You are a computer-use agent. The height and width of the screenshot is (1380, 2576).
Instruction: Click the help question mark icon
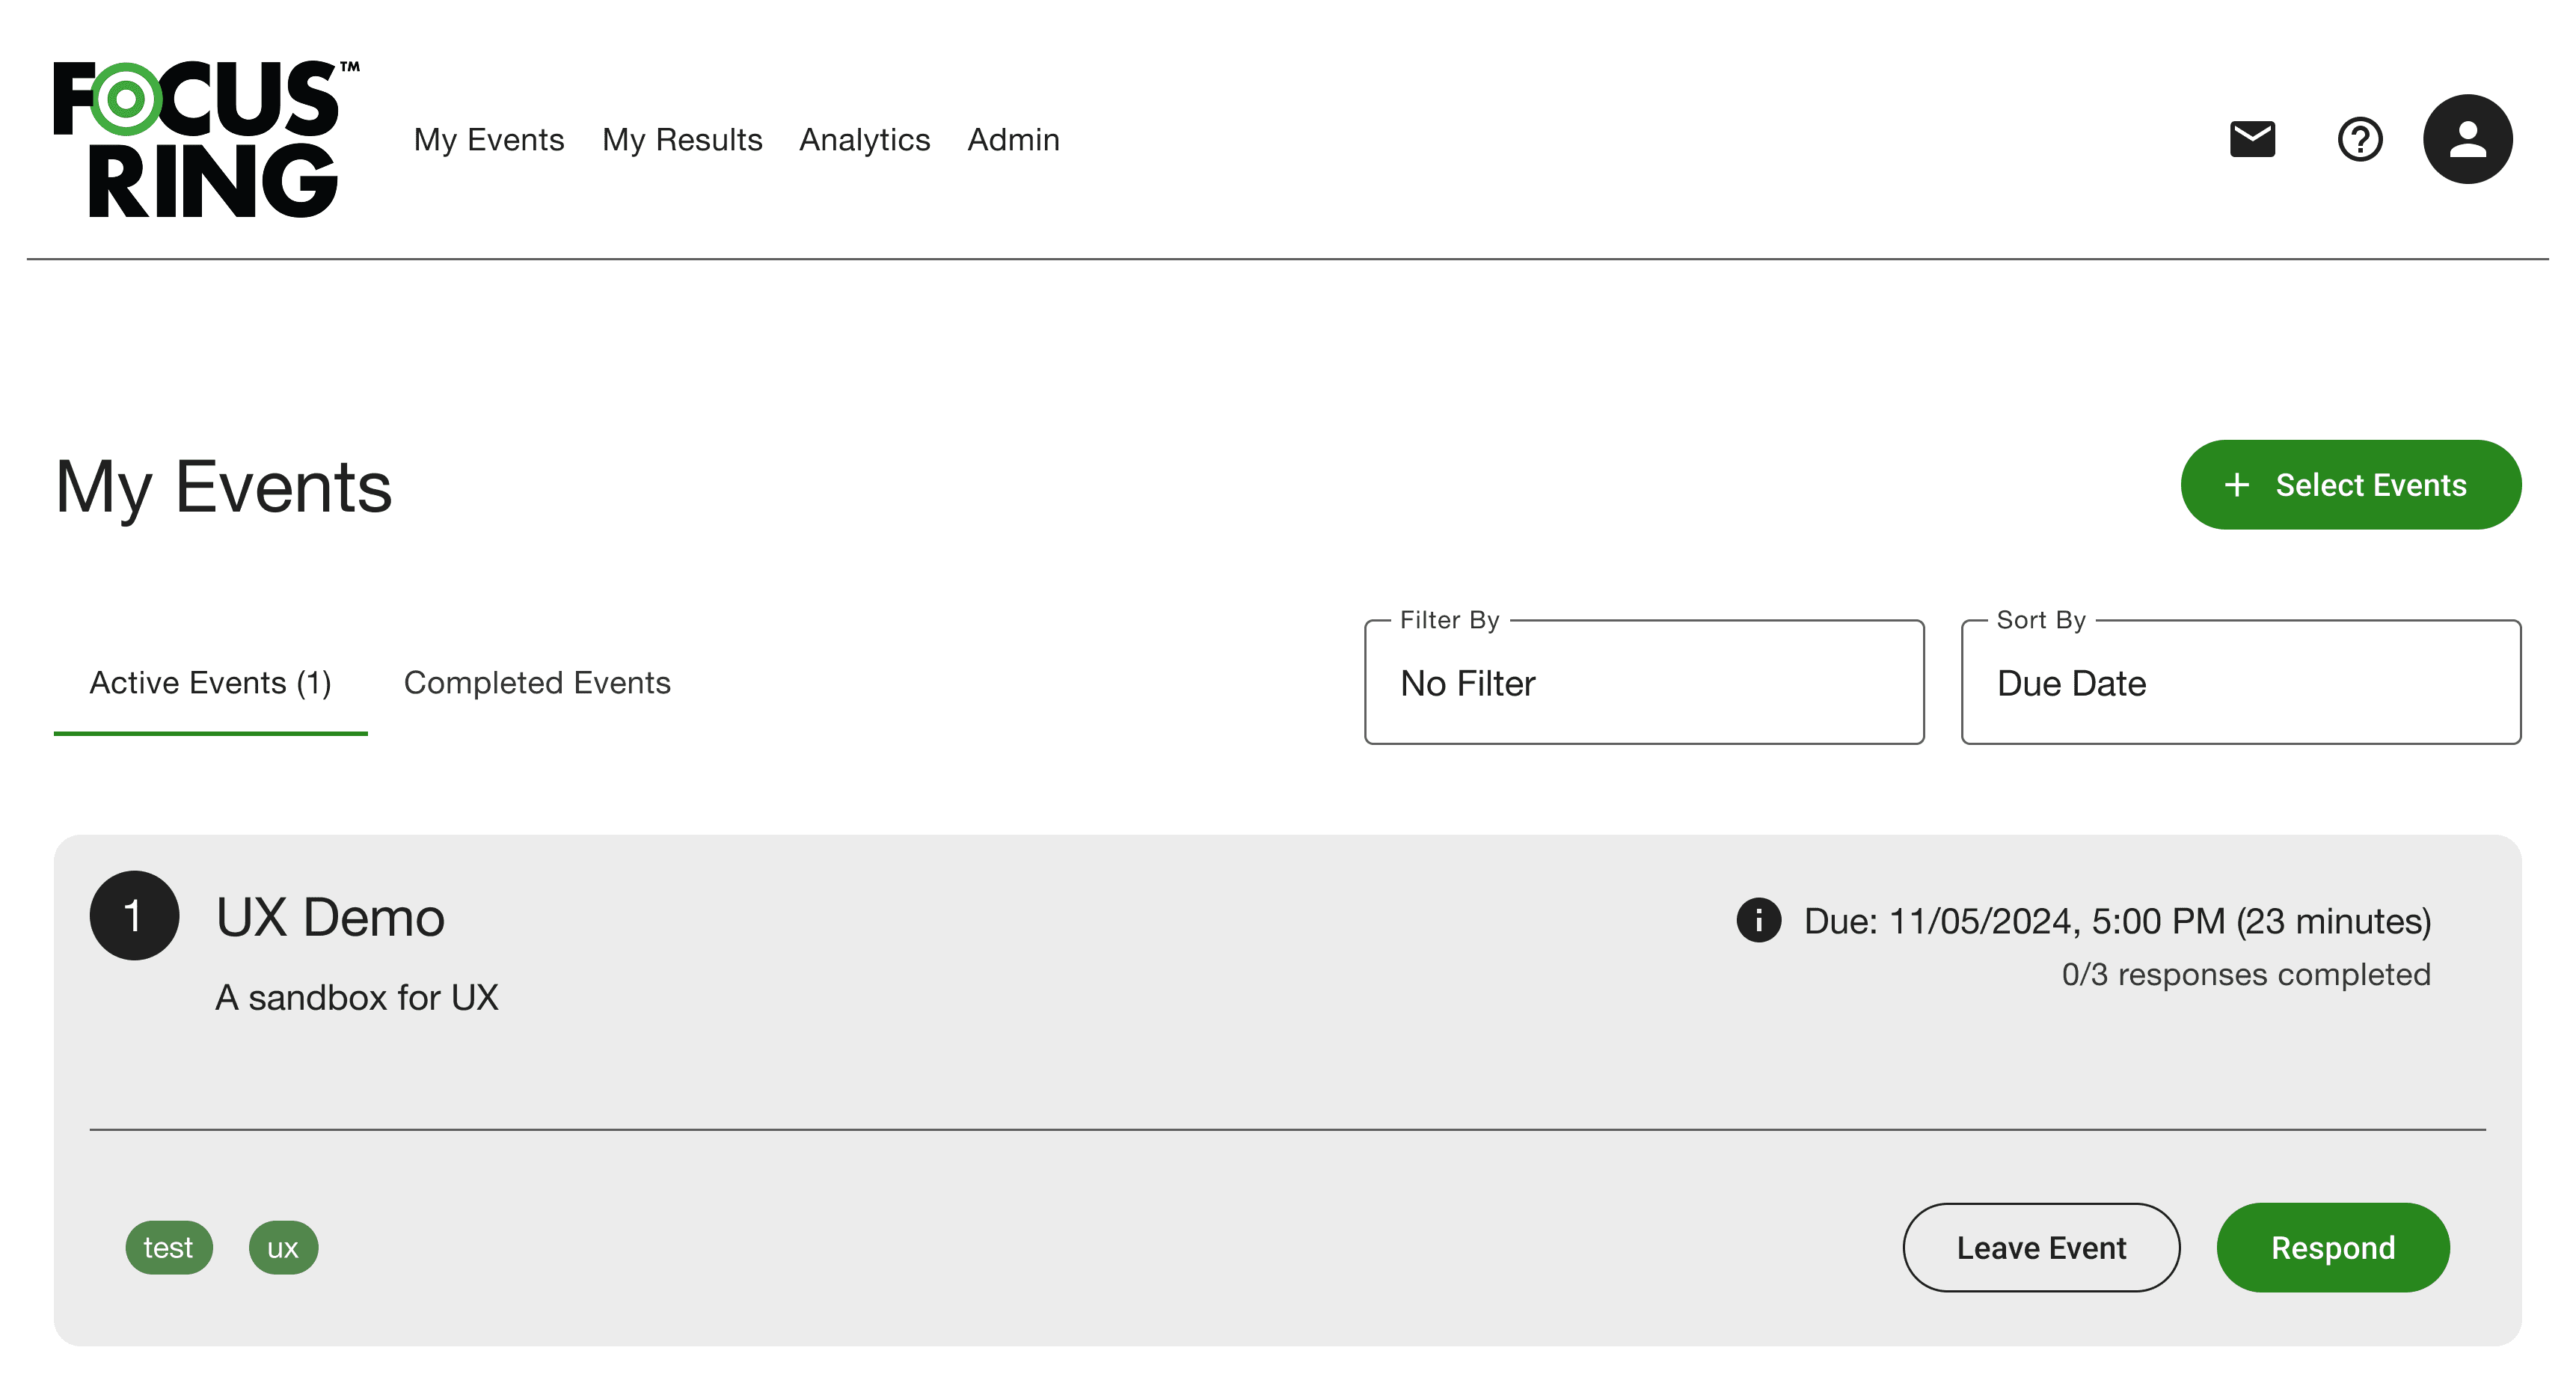pos(2359,139)
